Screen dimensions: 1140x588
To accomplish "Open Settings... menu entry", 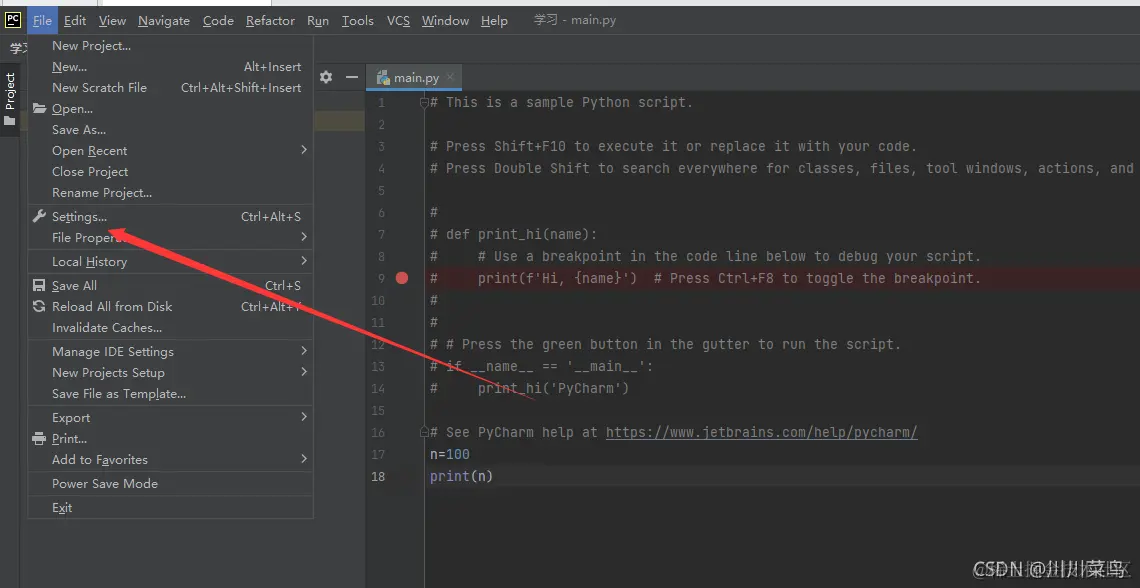I will coord(170,217).
